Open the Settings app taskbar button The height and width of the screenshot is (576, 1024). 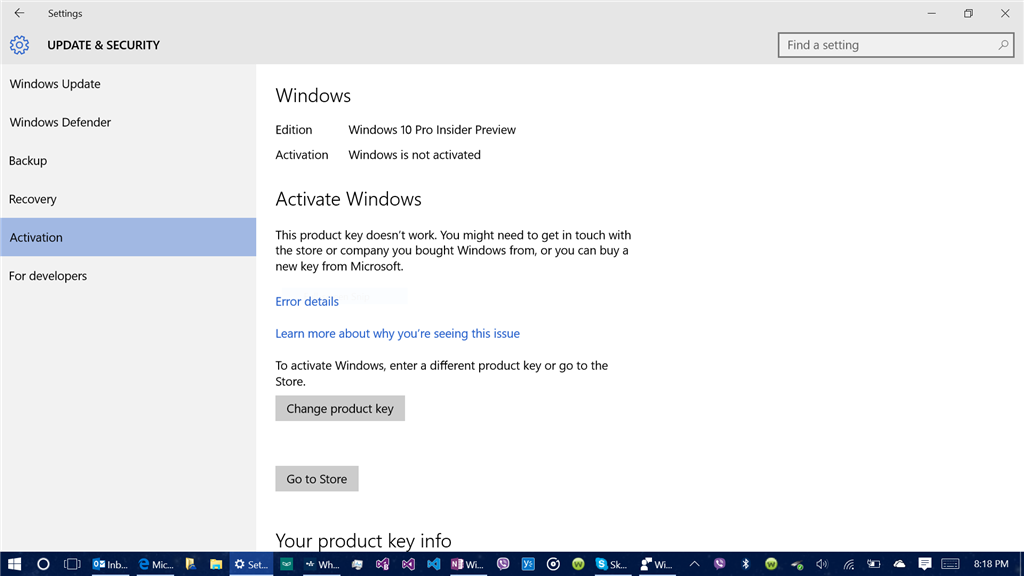(251, 564)
